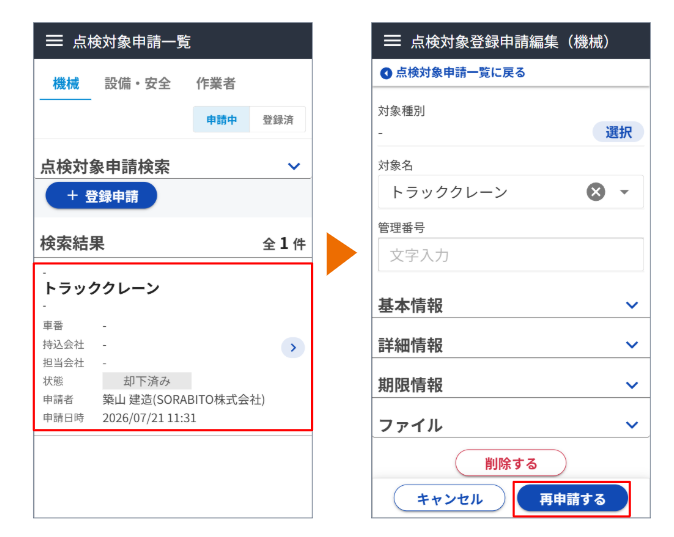Switch to 設備・安全 tab
This screenshot has height=537, width=674.
tap(138, 83)
